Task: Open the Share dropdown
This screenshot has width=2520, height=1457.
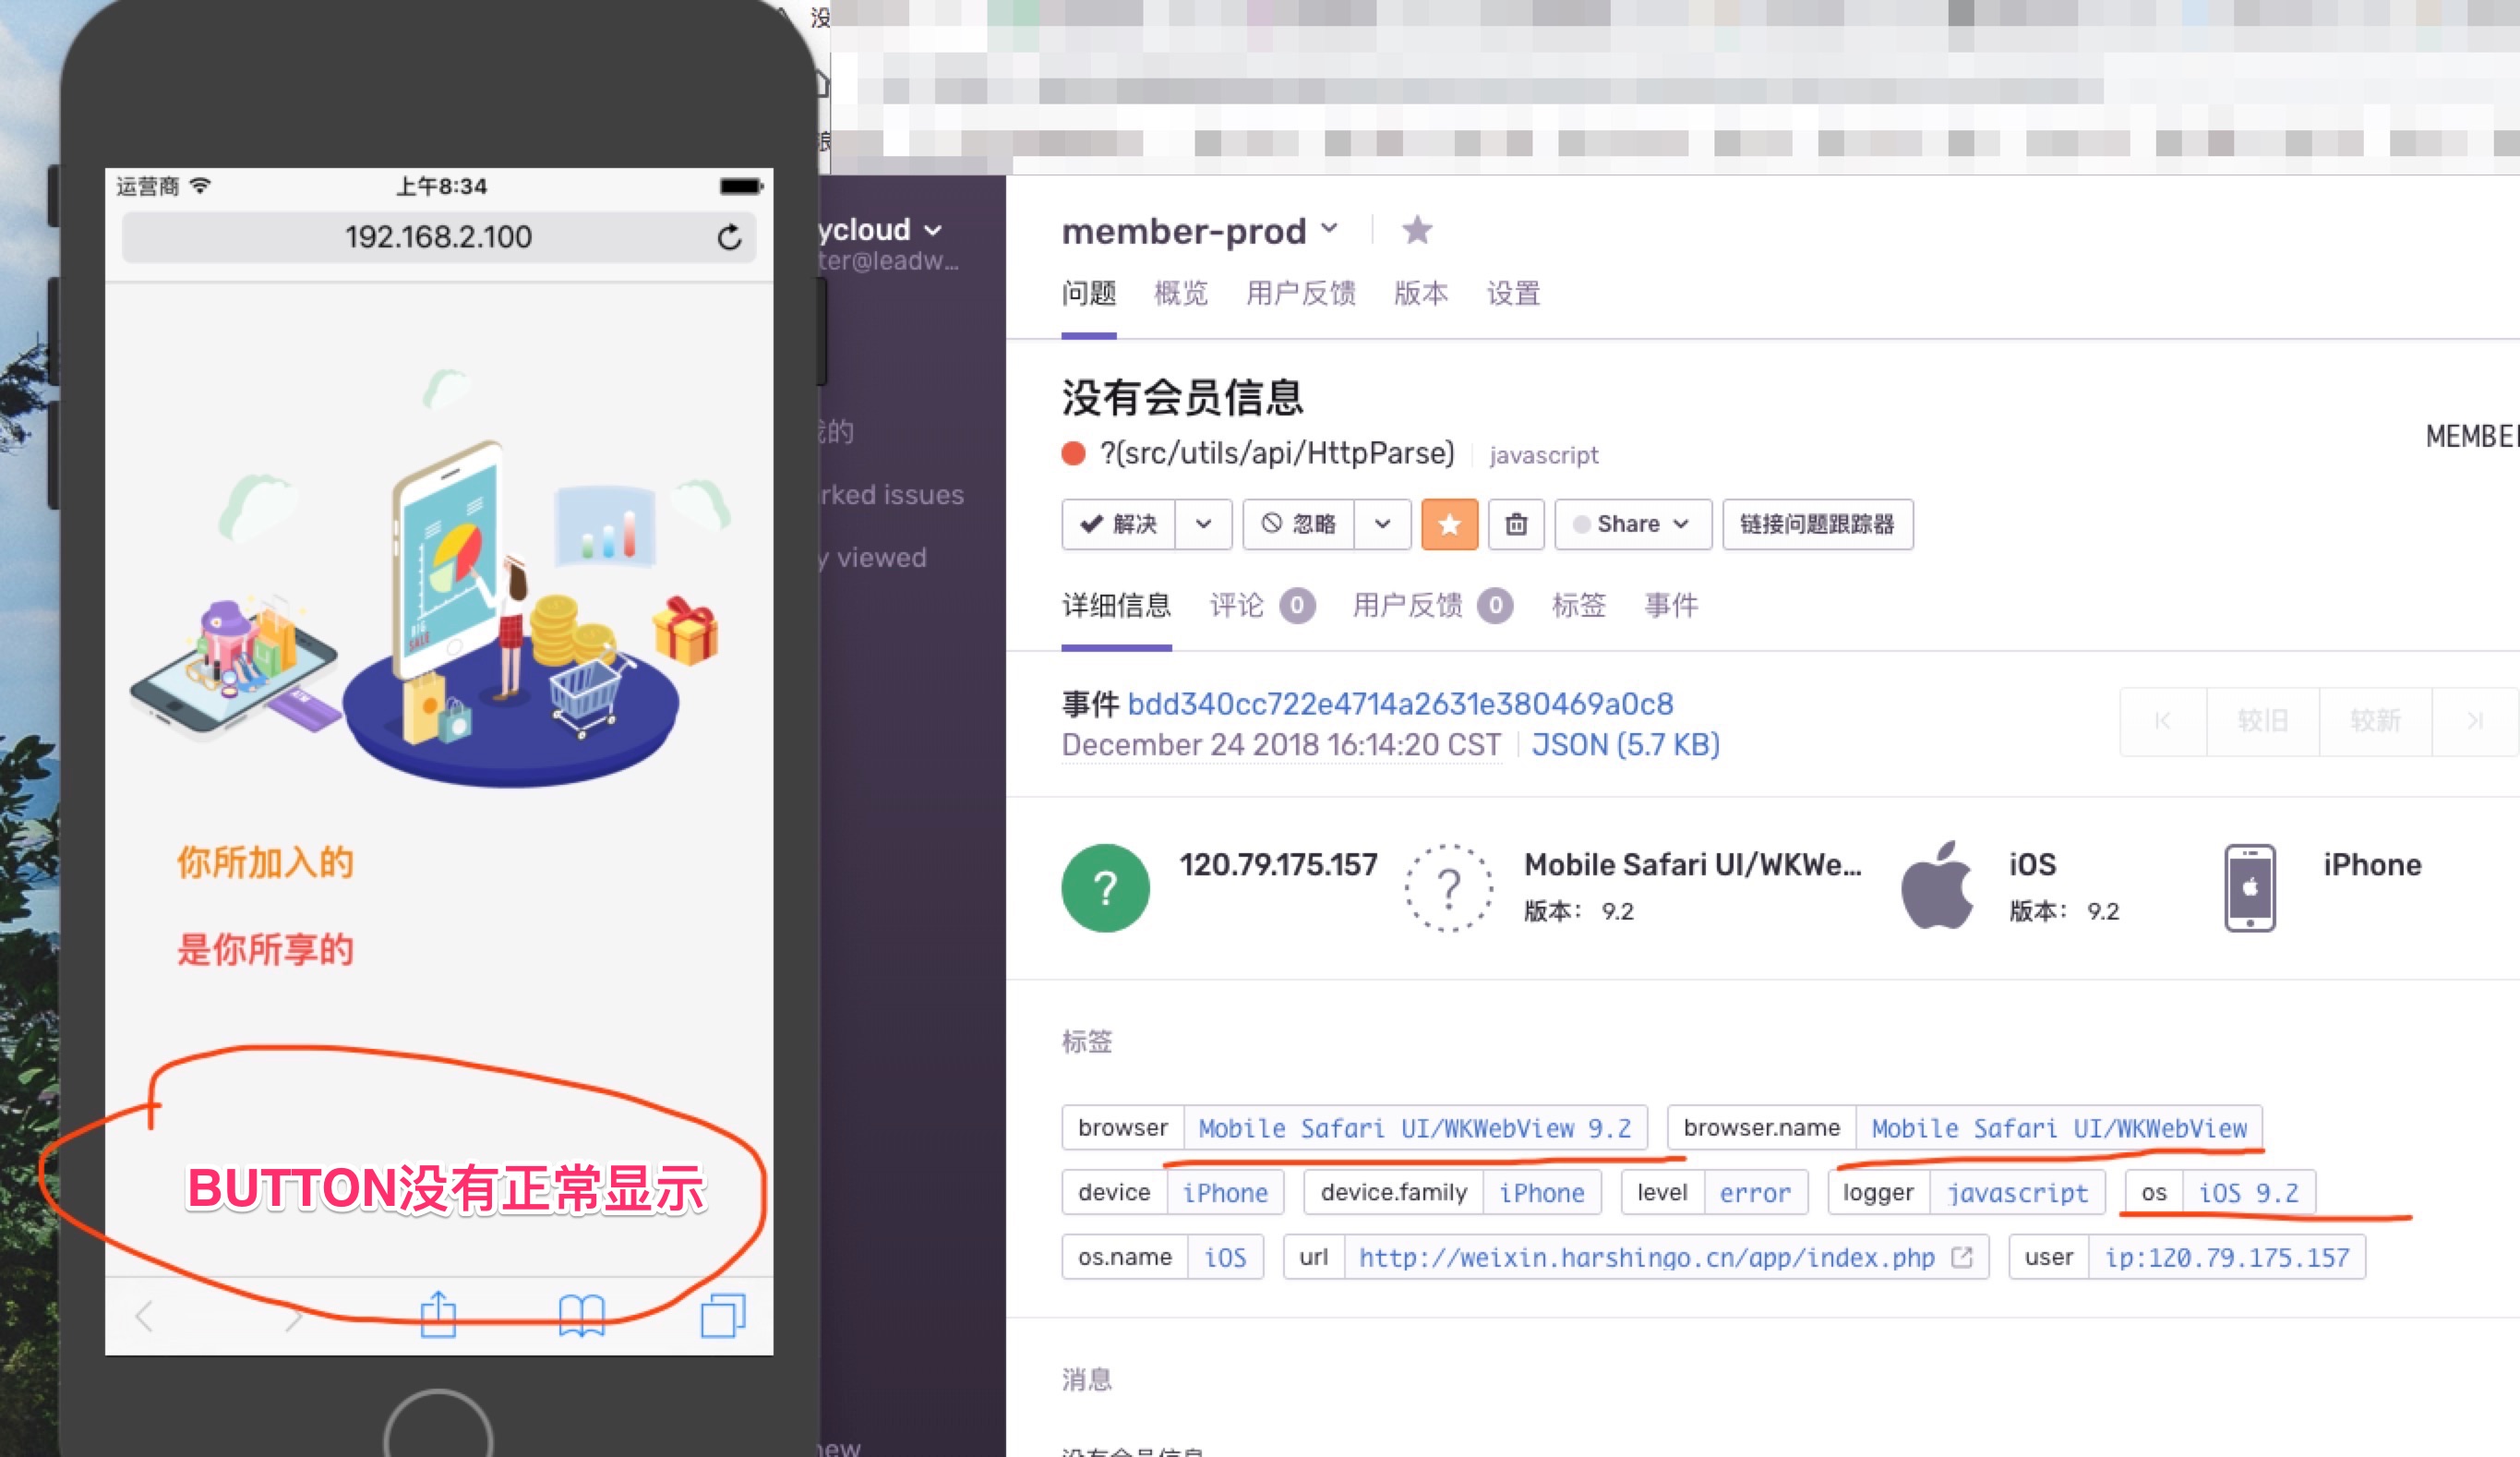Action: click(1633, 524)
